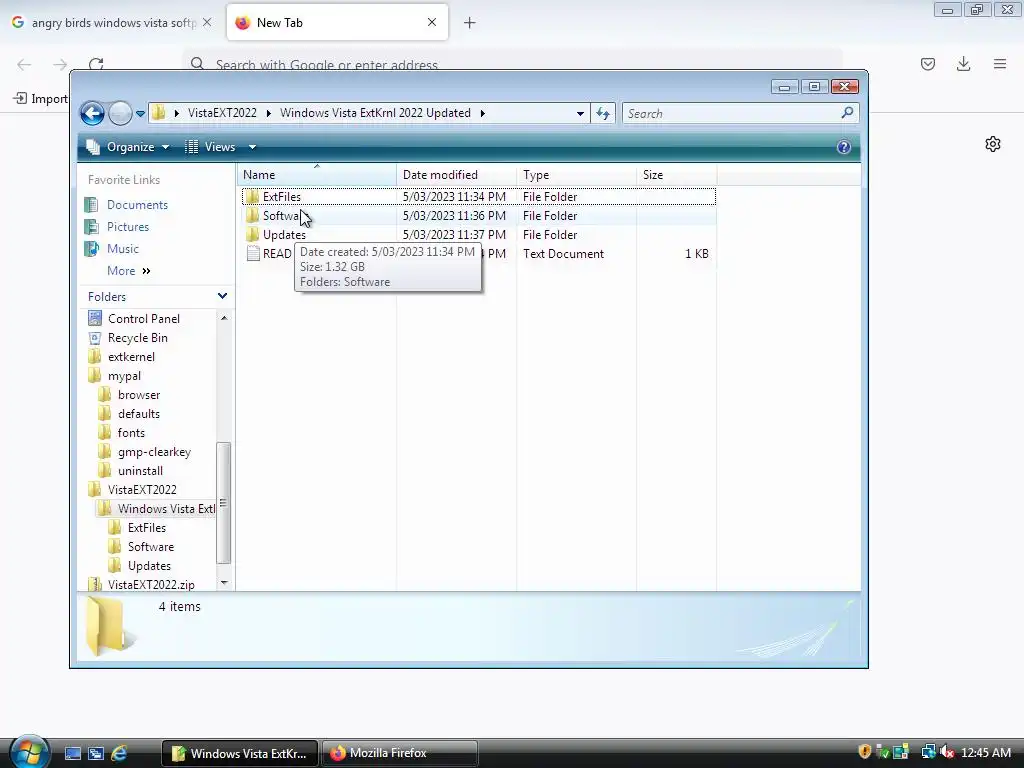Open the Views dropdown arrow

[x=253, y=147]
